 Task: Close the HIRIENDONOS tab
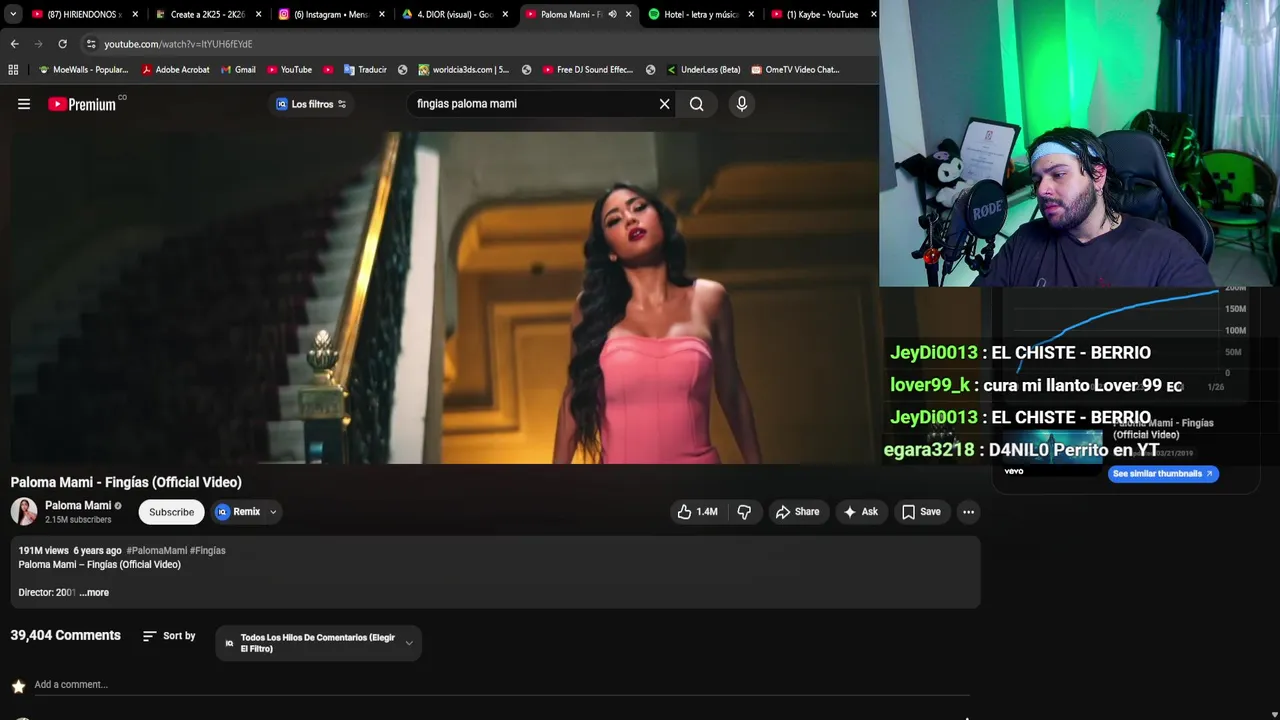coord(135,14)
